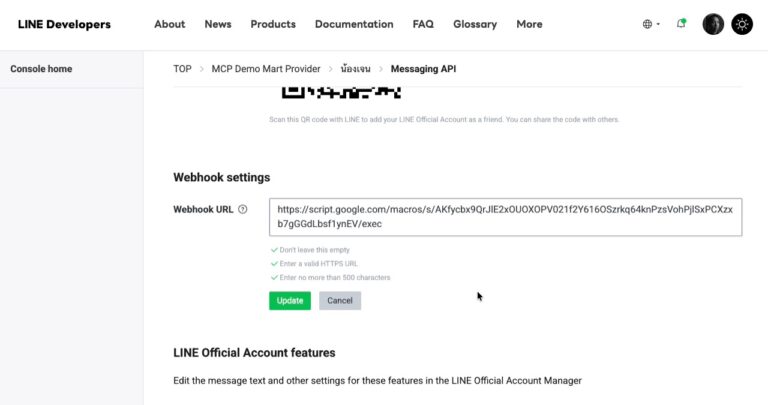Click the green Update button

[290, 301]
